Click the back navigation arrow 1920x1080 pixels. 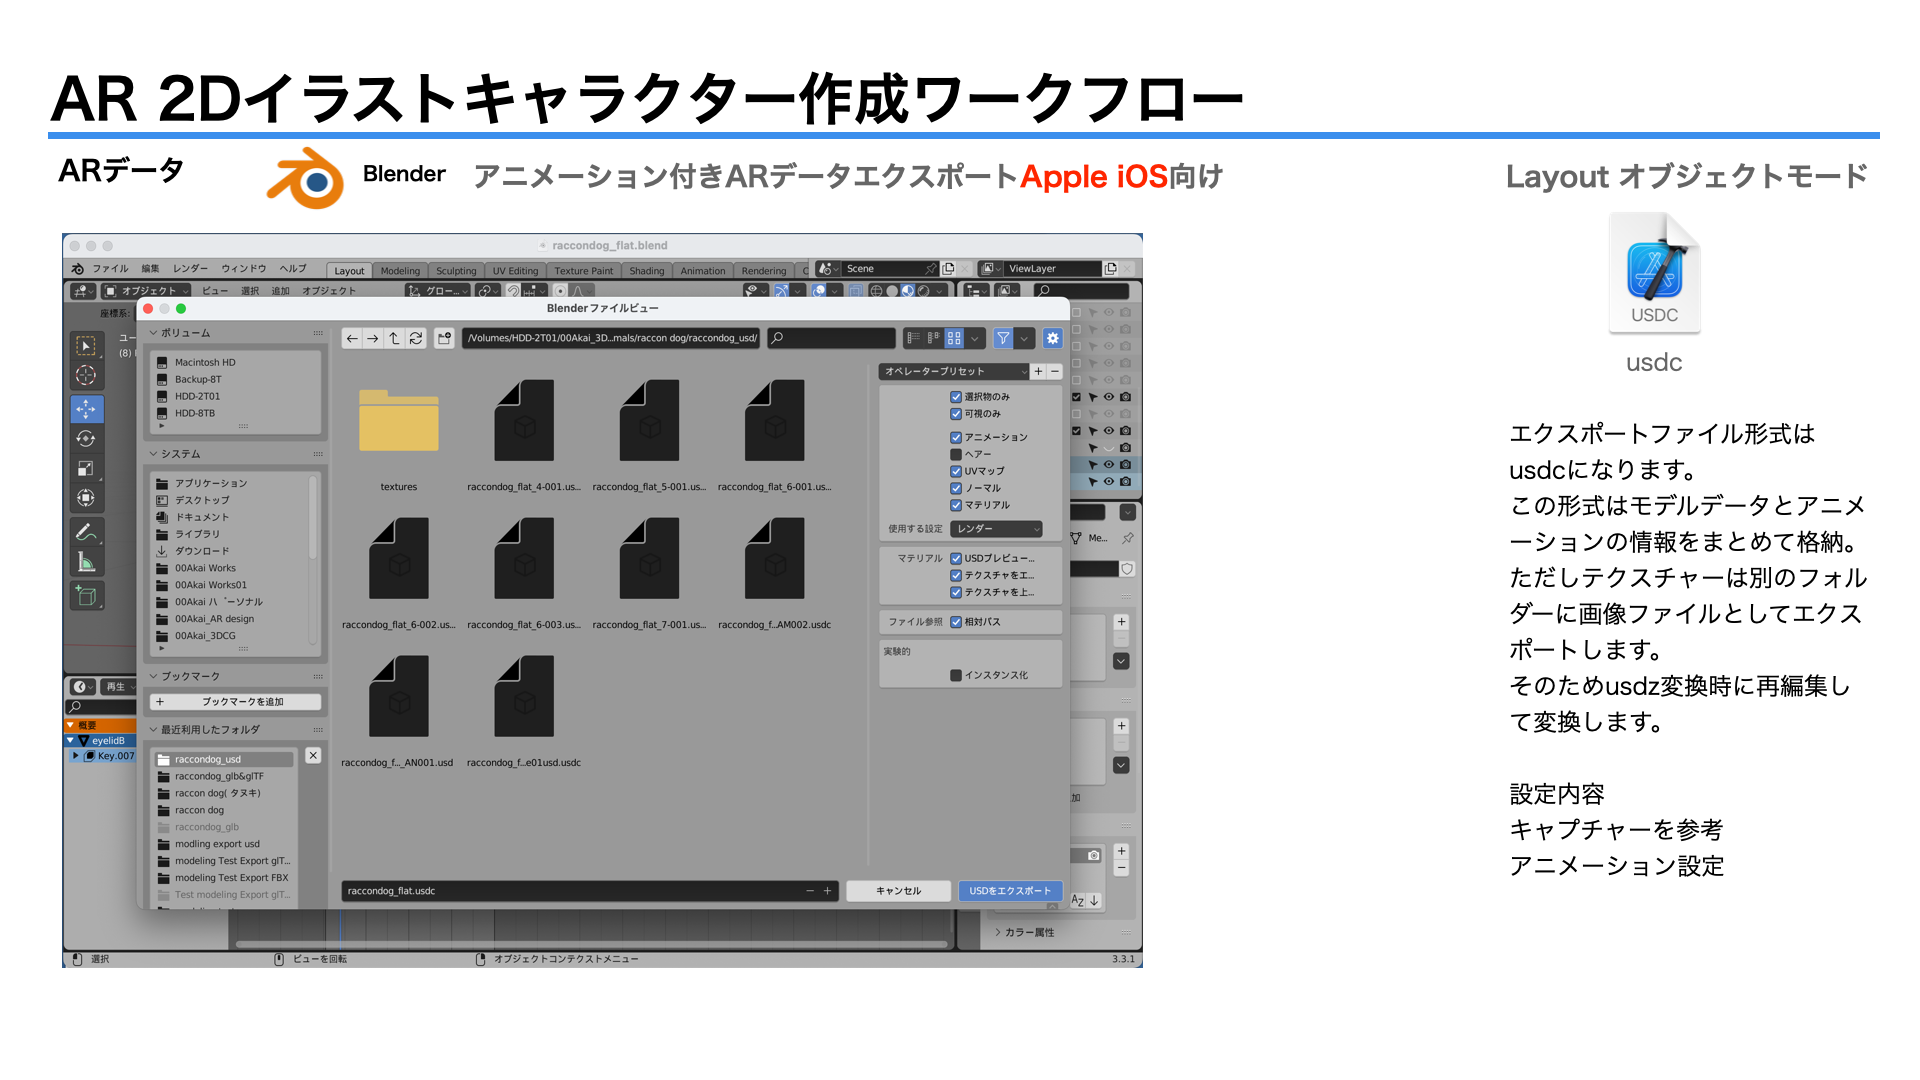coord(351,338)
